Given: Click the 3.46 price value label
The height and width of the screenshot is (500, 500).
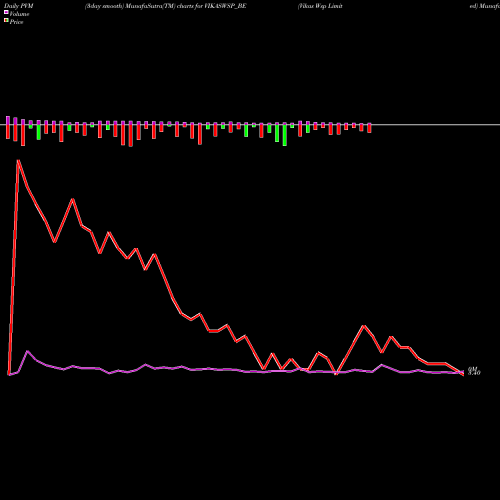Looking at the screenshot, I should click(474, 373).
